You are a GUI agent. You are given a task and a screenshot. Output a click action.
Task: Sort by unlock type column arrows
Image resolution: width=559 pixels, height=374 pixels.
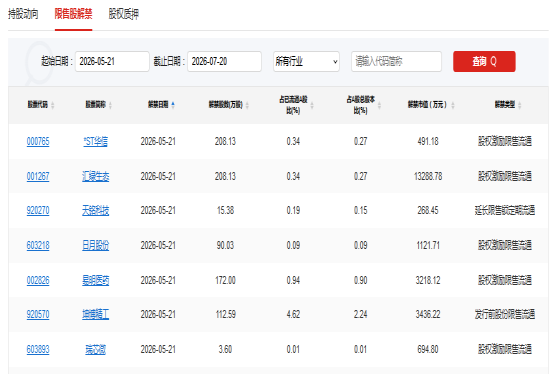519,105
